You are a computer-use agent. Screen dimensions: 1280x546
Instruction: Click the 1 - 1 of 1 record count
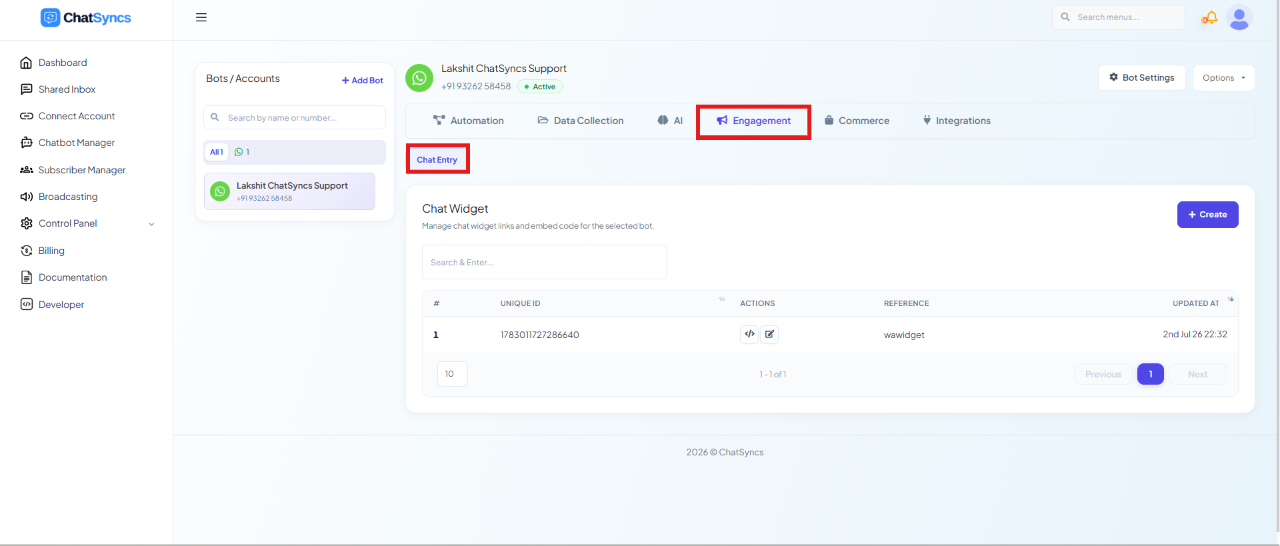point(773,374)
